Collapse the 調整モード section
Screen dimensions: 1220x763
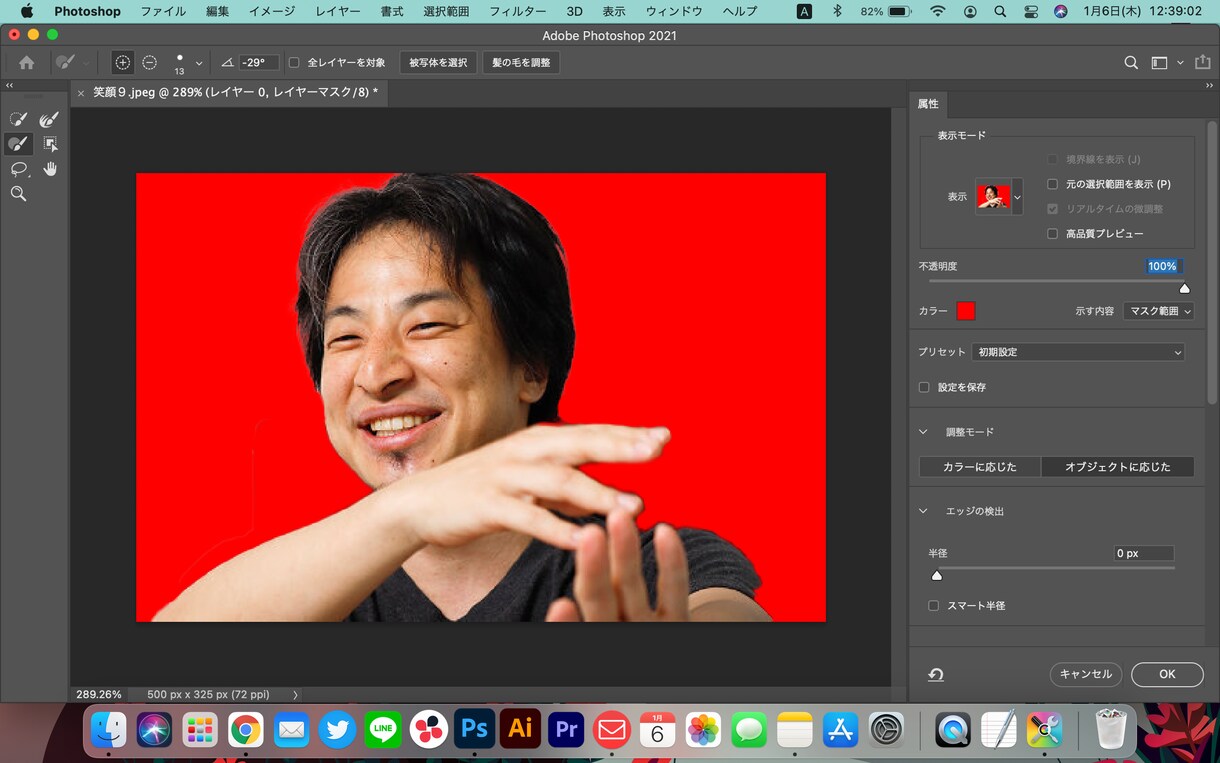(924, 432)
